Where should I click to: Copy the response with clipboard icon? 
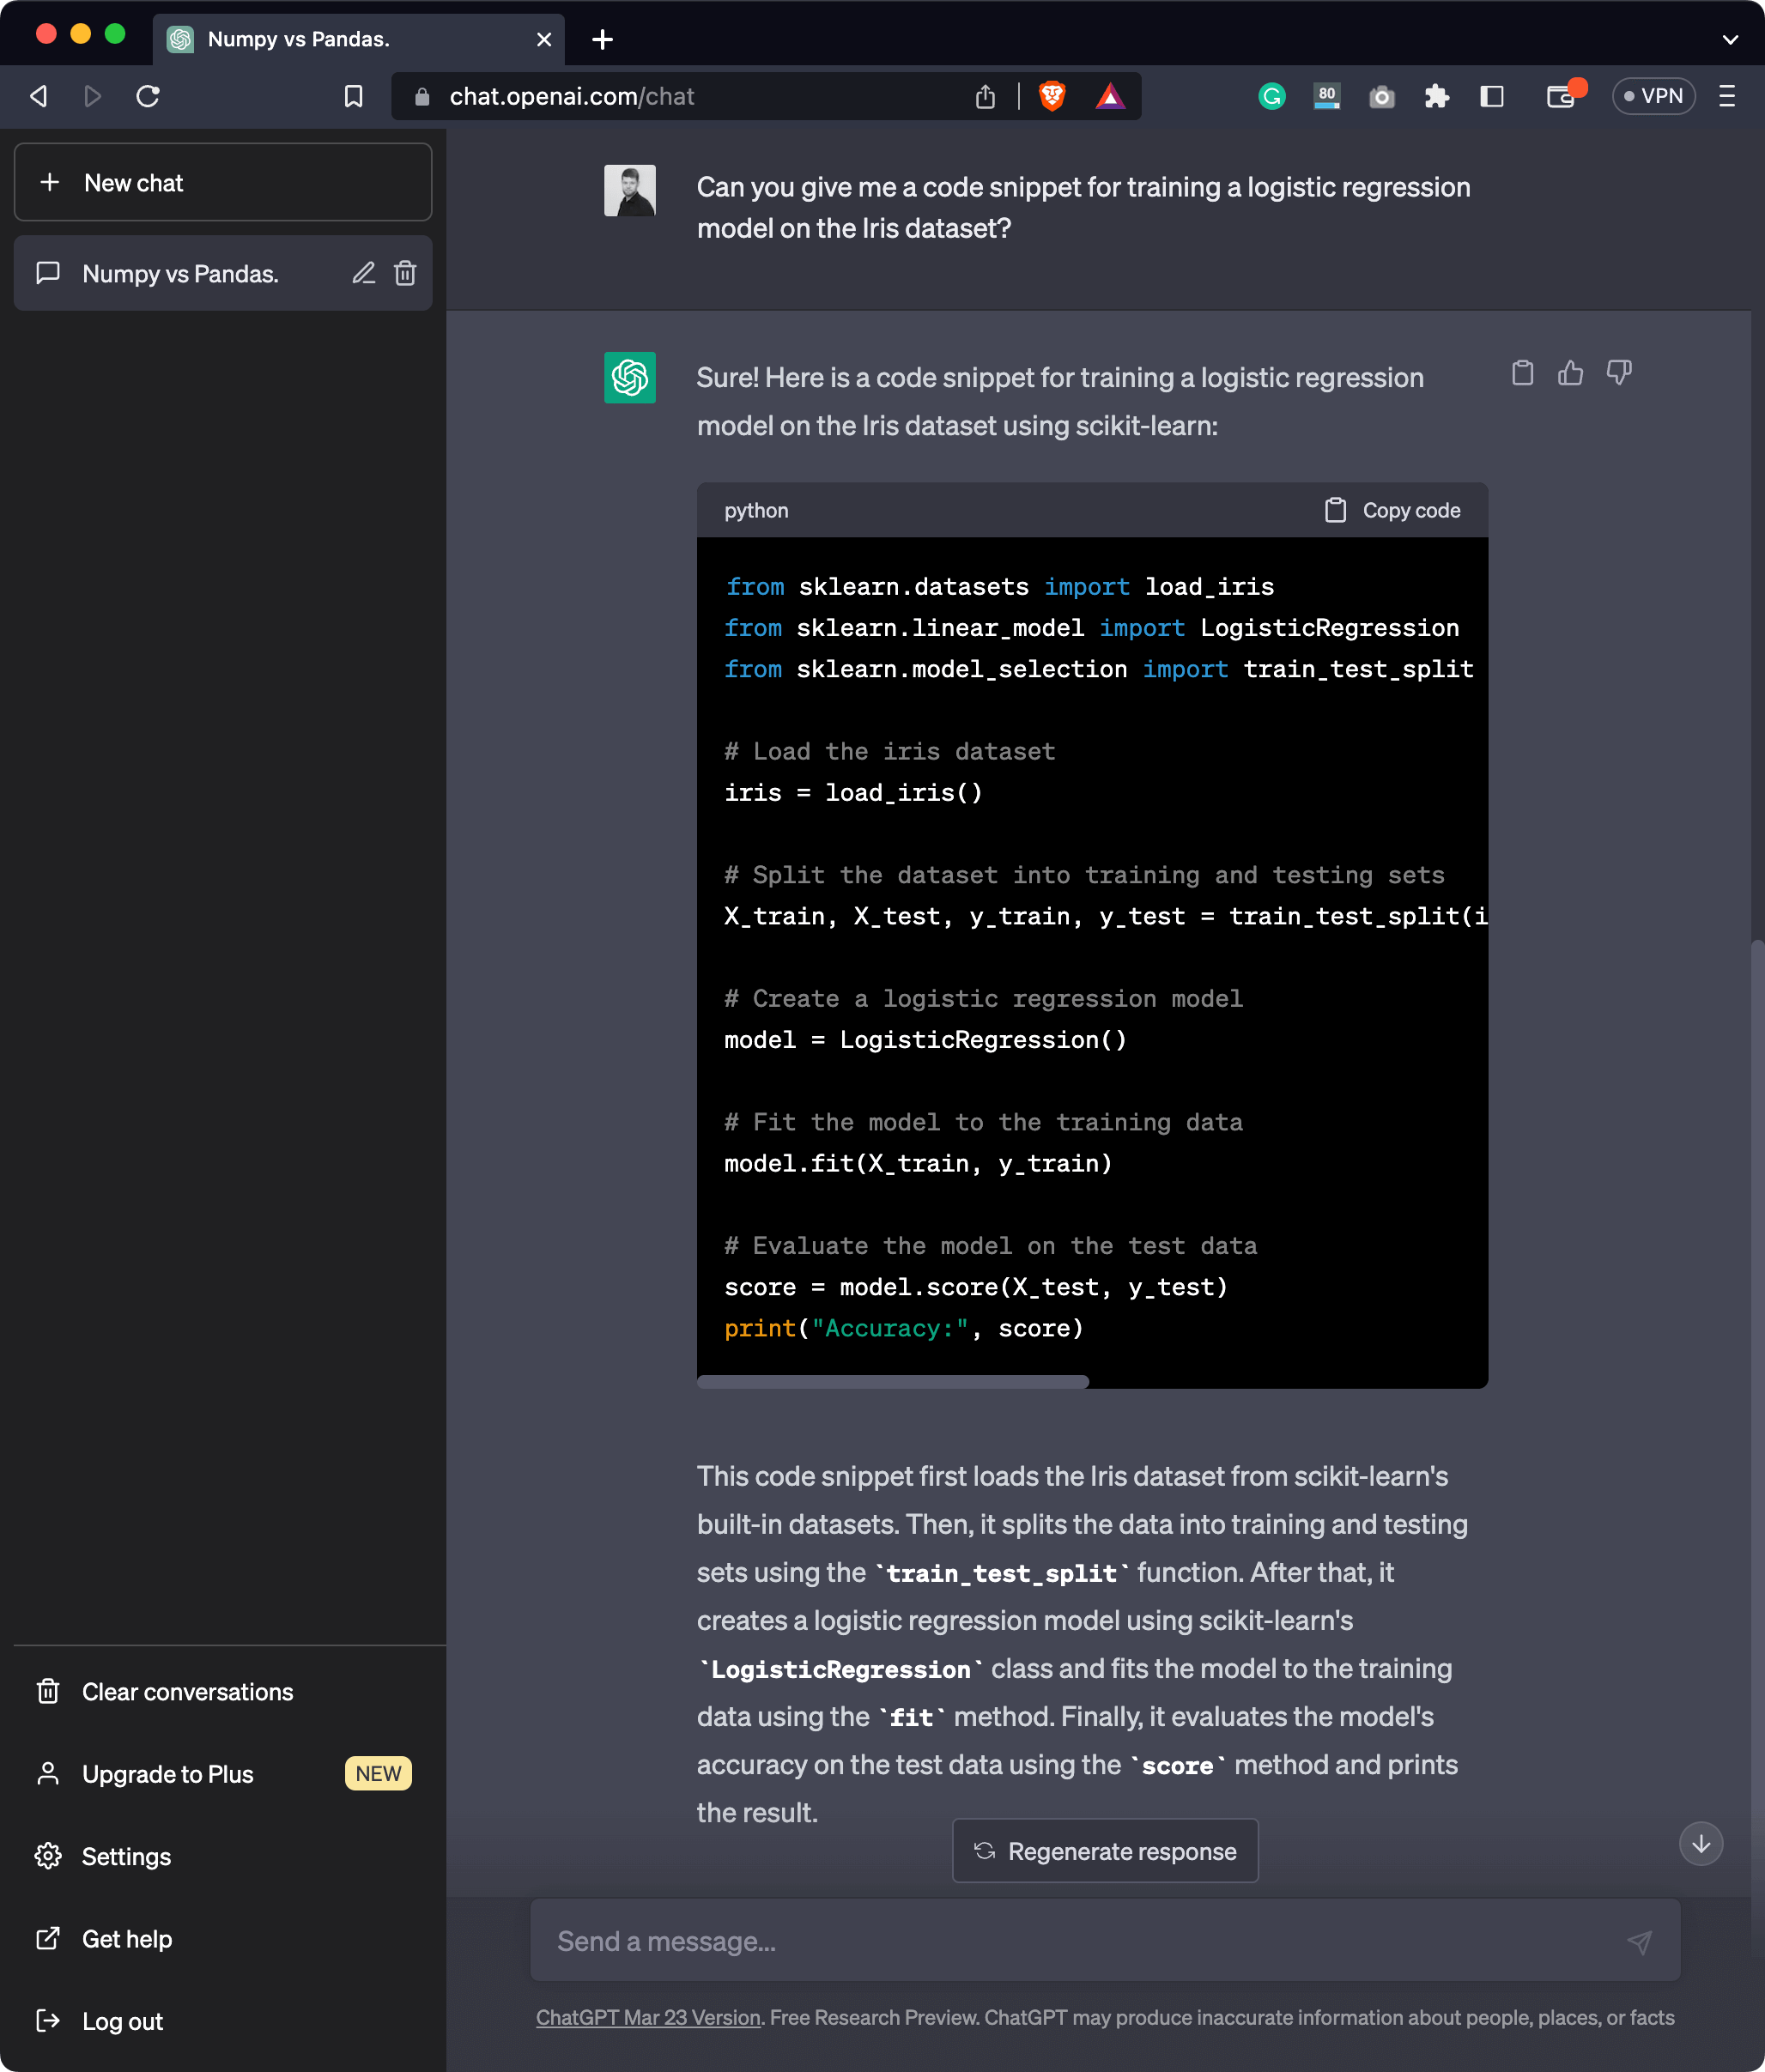1522,373
